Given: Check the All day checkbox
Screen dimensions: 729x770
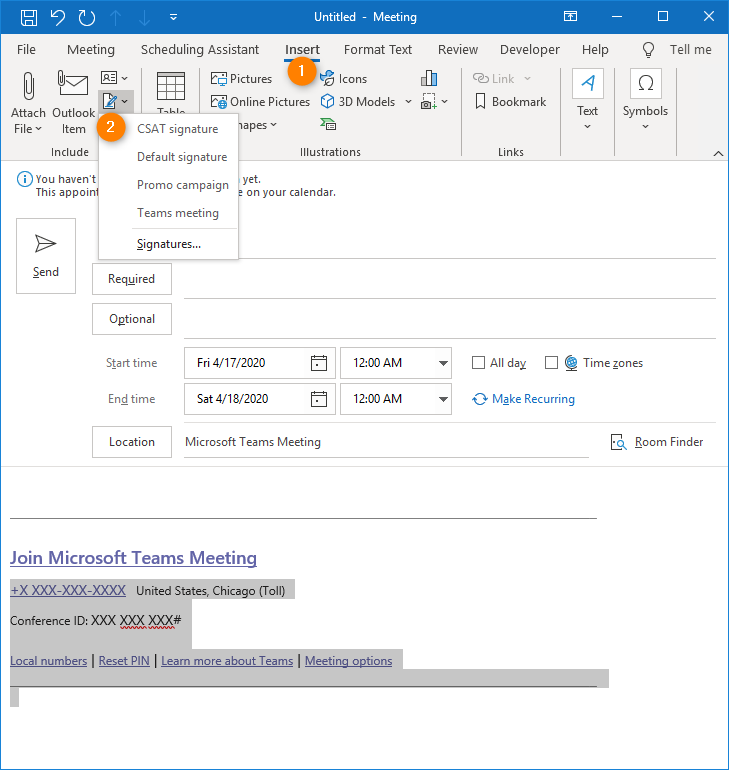Looking at the screenshot, I should click(x=478, y=362).
